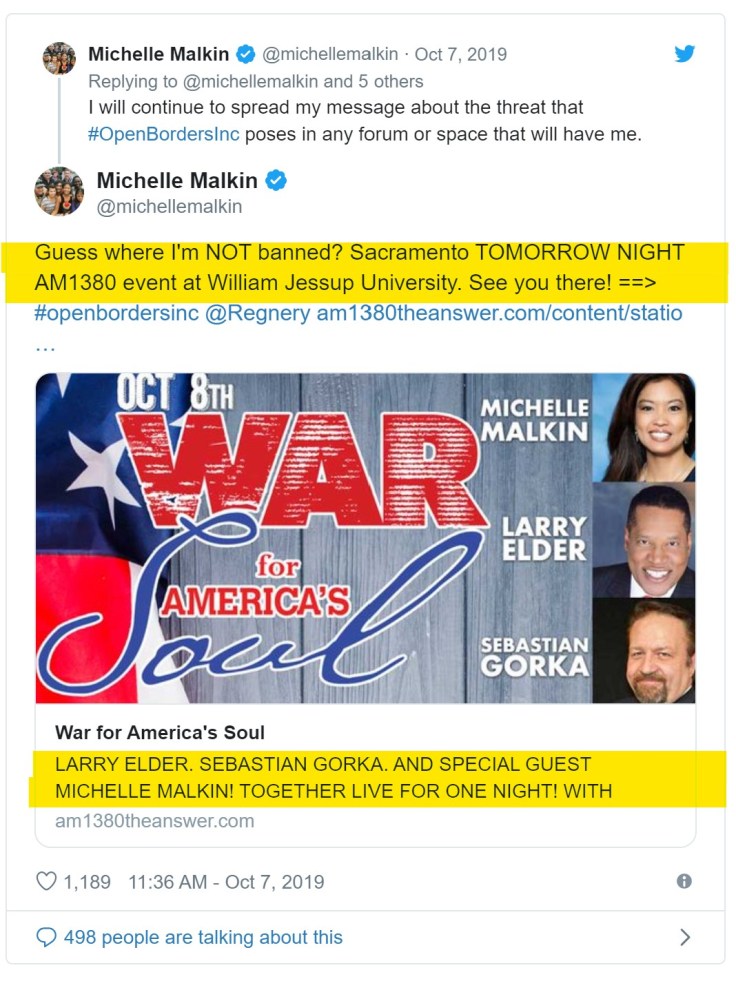
Task: Open the War for America's Soul card image
Action: [x=365, y=538]
